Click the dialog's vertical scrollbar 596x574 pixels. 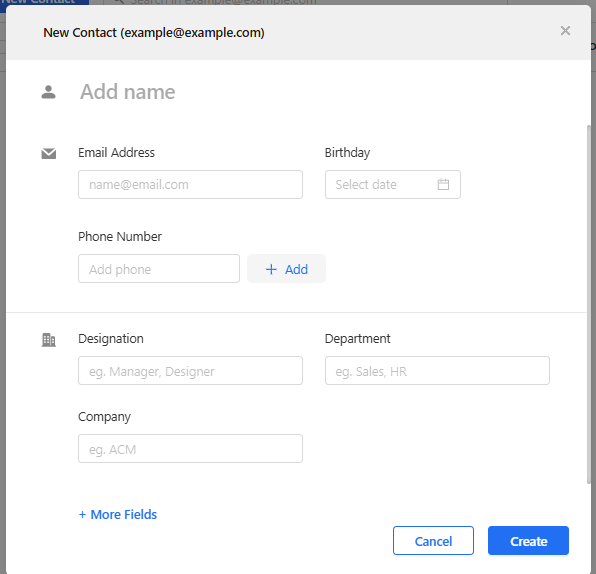coord(589,304)
